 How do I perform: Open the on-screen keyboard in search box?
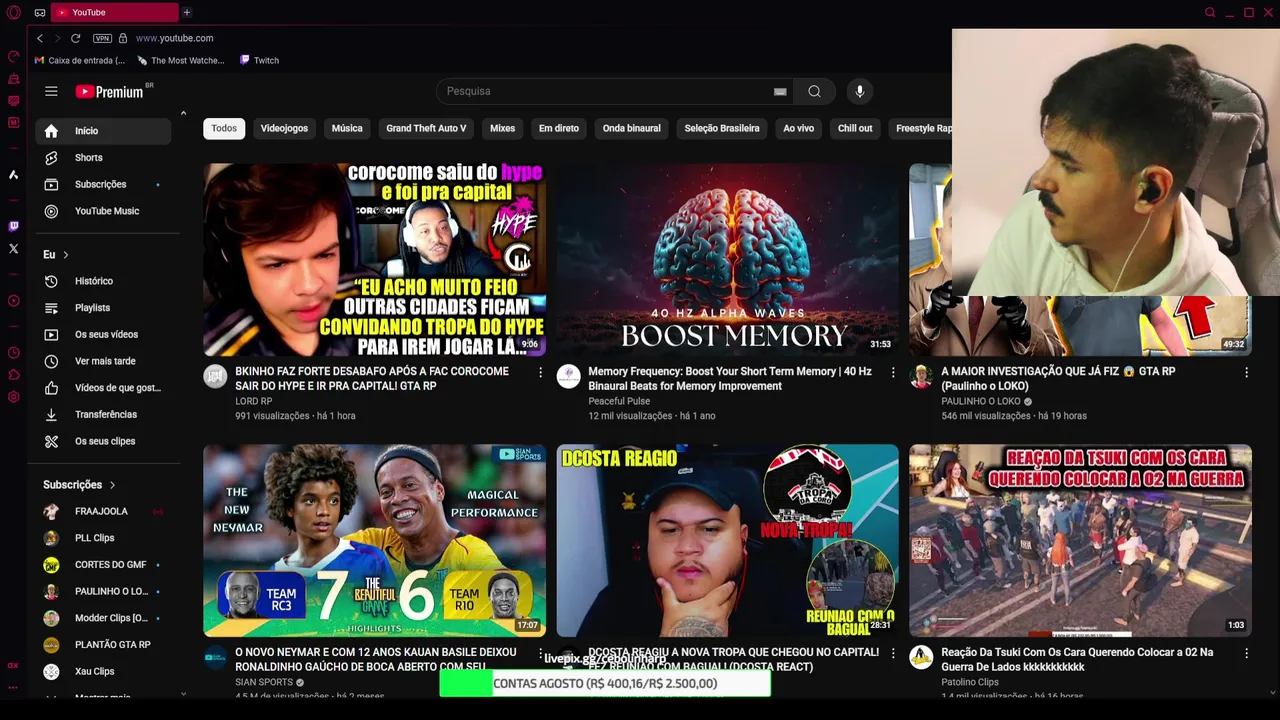coord(780,91)
